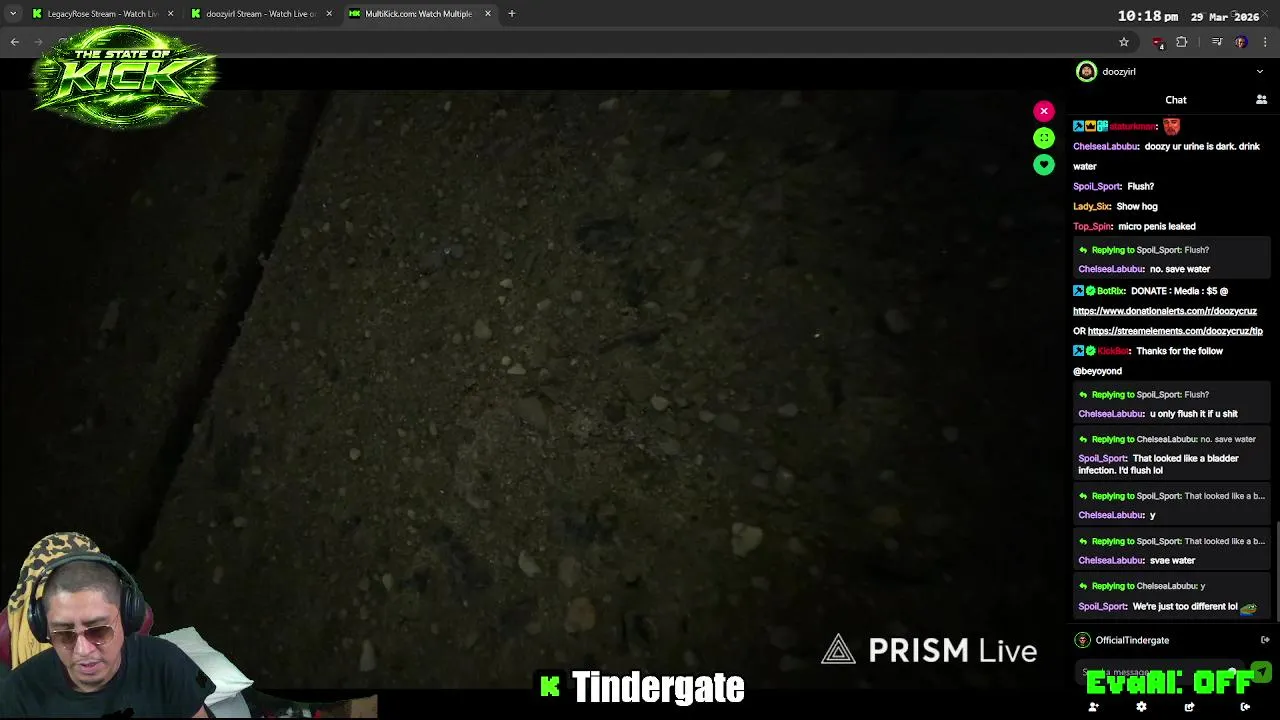The width and height of the screenshot is (1280, 720).
Task: Click the green fullscreen stream button
Action: click(x=1044, y=138)
